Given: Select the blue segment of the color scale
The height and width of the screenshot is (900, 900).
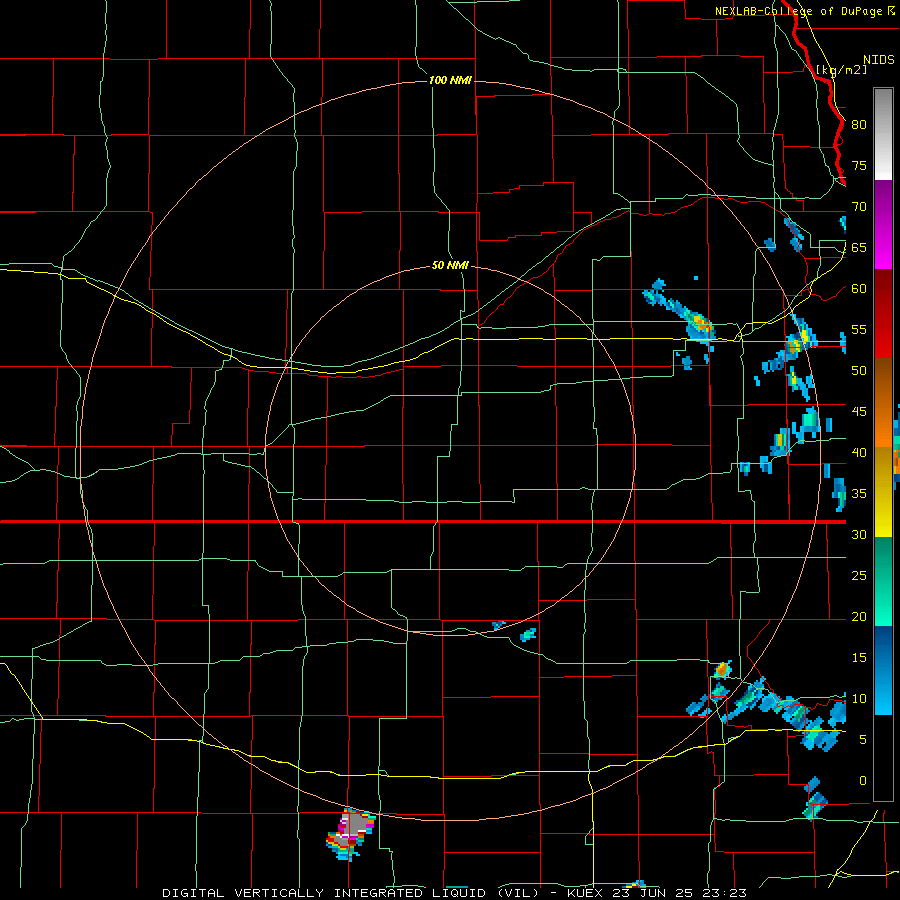Looking at the screenshot, I should pos(883,670).
